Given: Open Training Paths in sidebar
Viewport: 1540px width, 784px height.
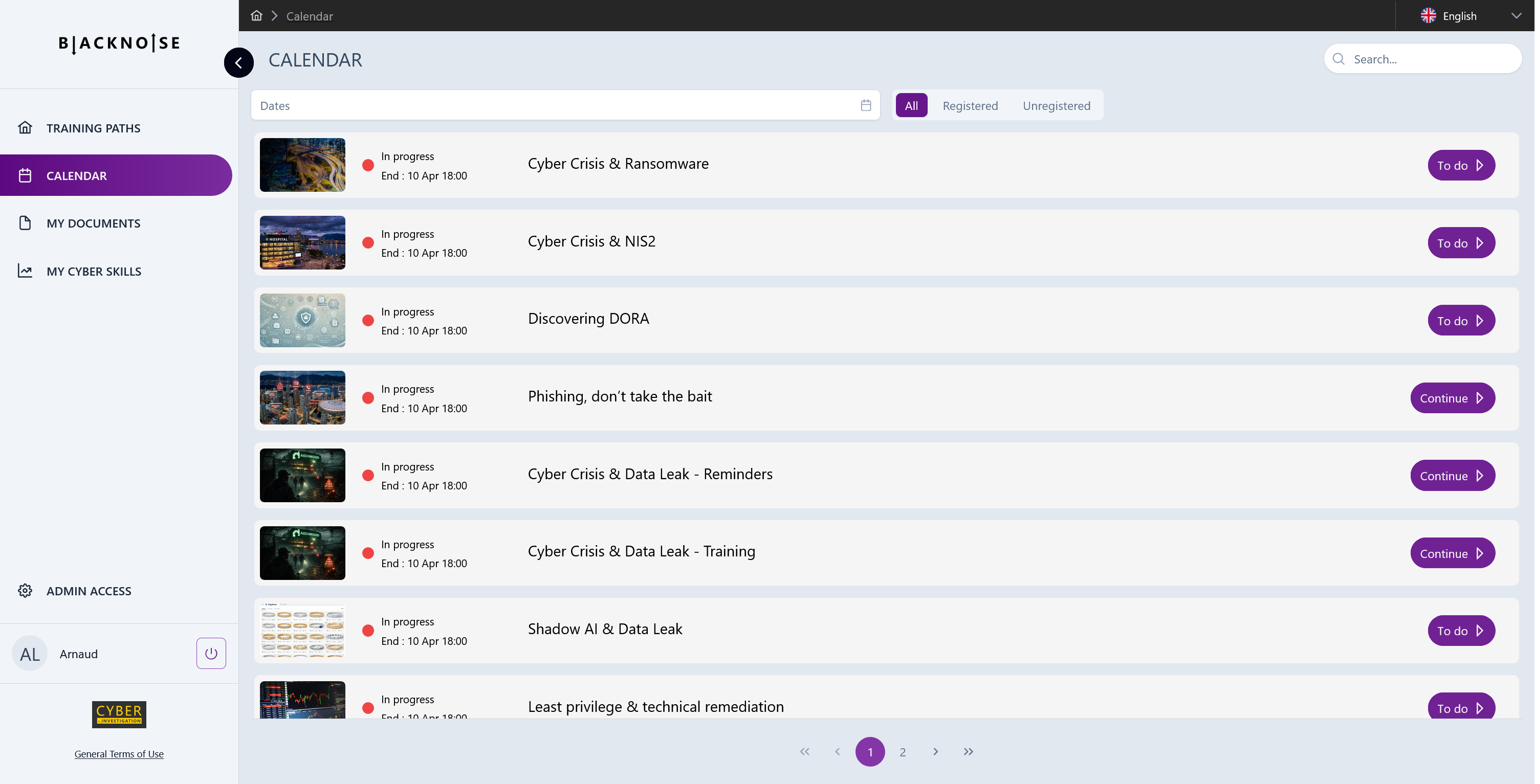Looking at the screenshot, I should click(x=116, y=128).
